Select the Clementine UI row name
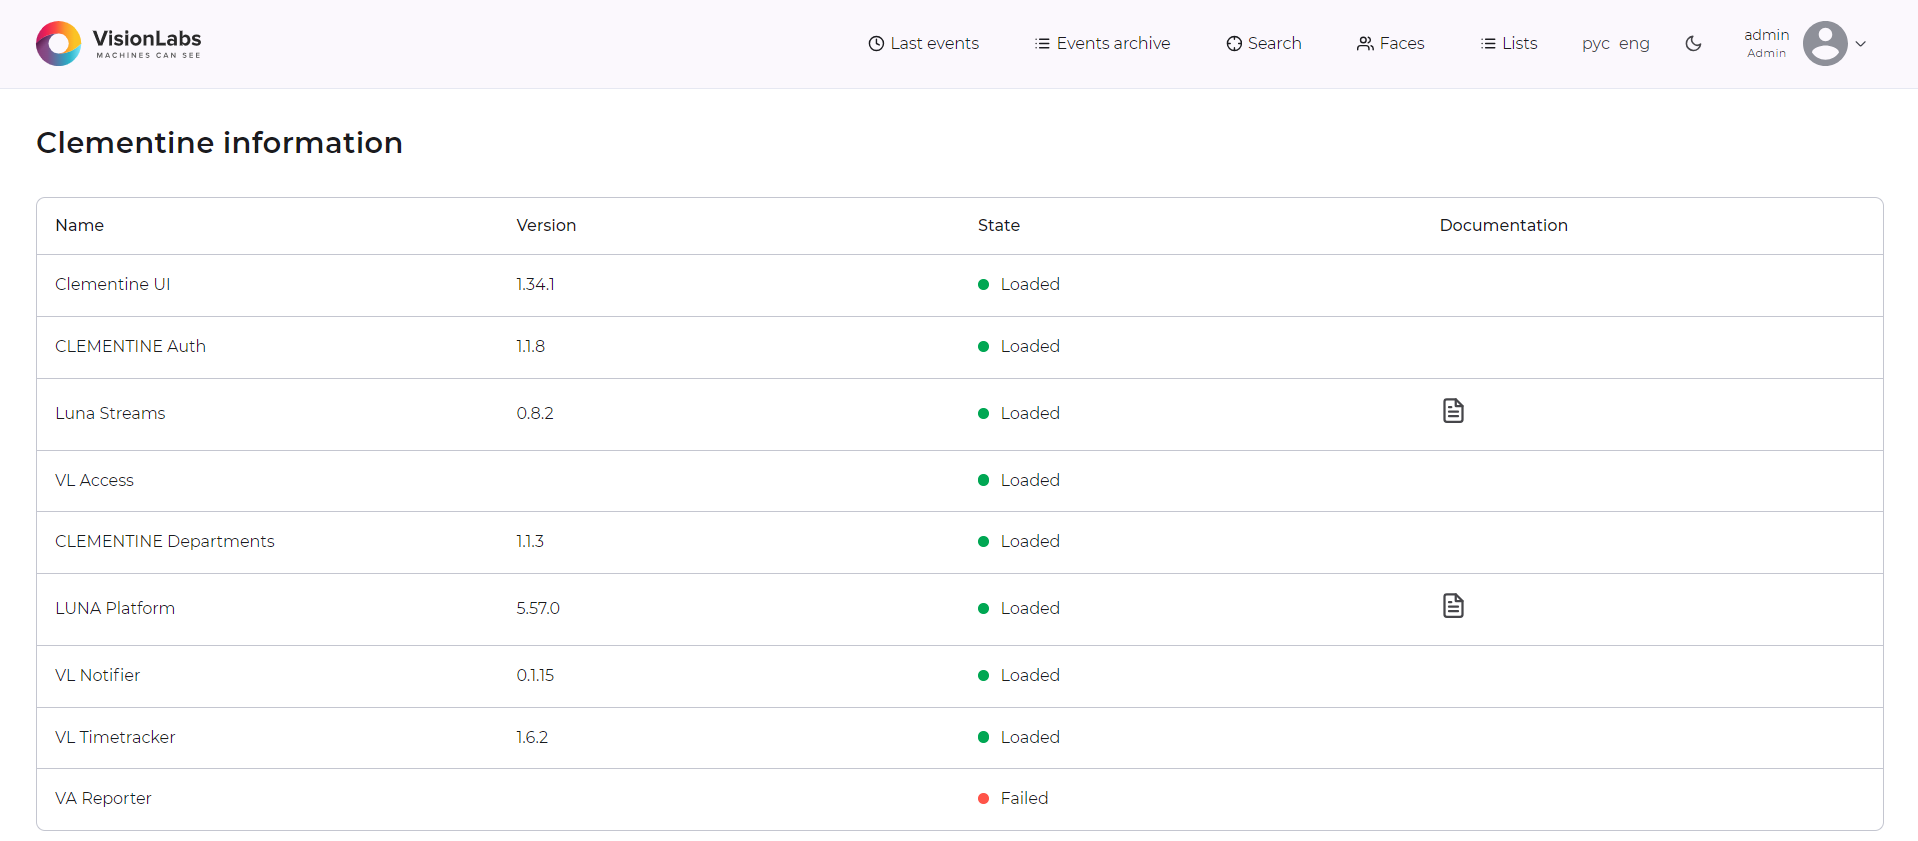1918x841 pixels. click(113, 284)
